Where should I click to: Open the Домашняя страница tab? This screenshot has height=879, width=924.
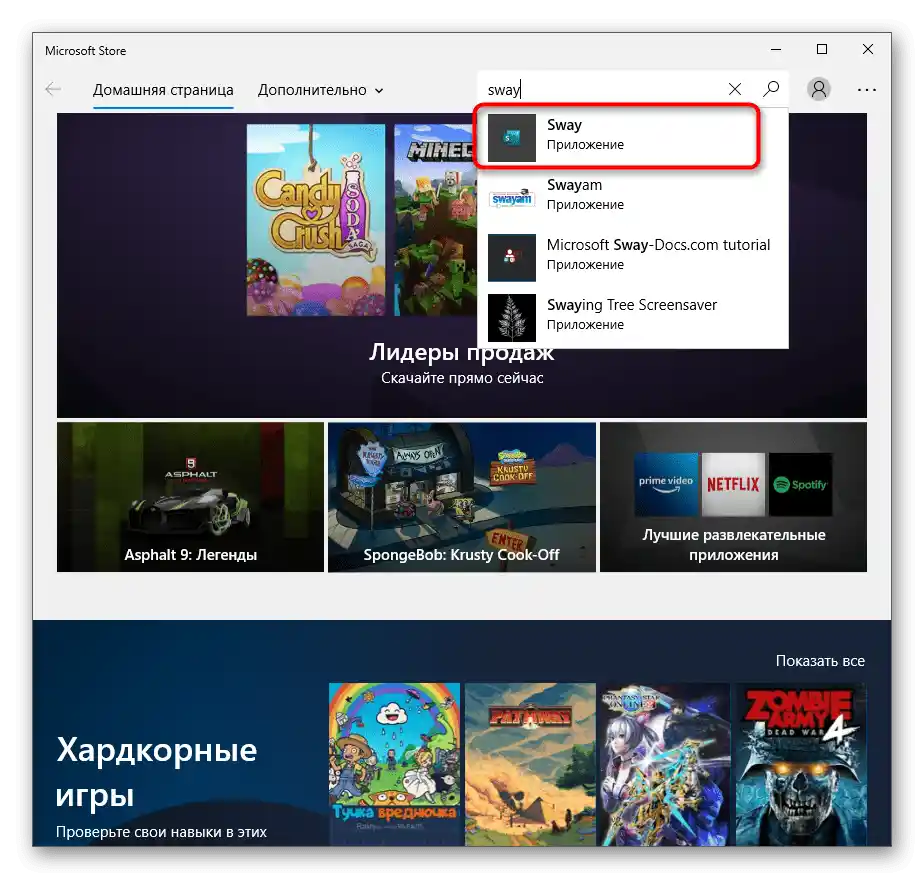(x=163, y=90)
